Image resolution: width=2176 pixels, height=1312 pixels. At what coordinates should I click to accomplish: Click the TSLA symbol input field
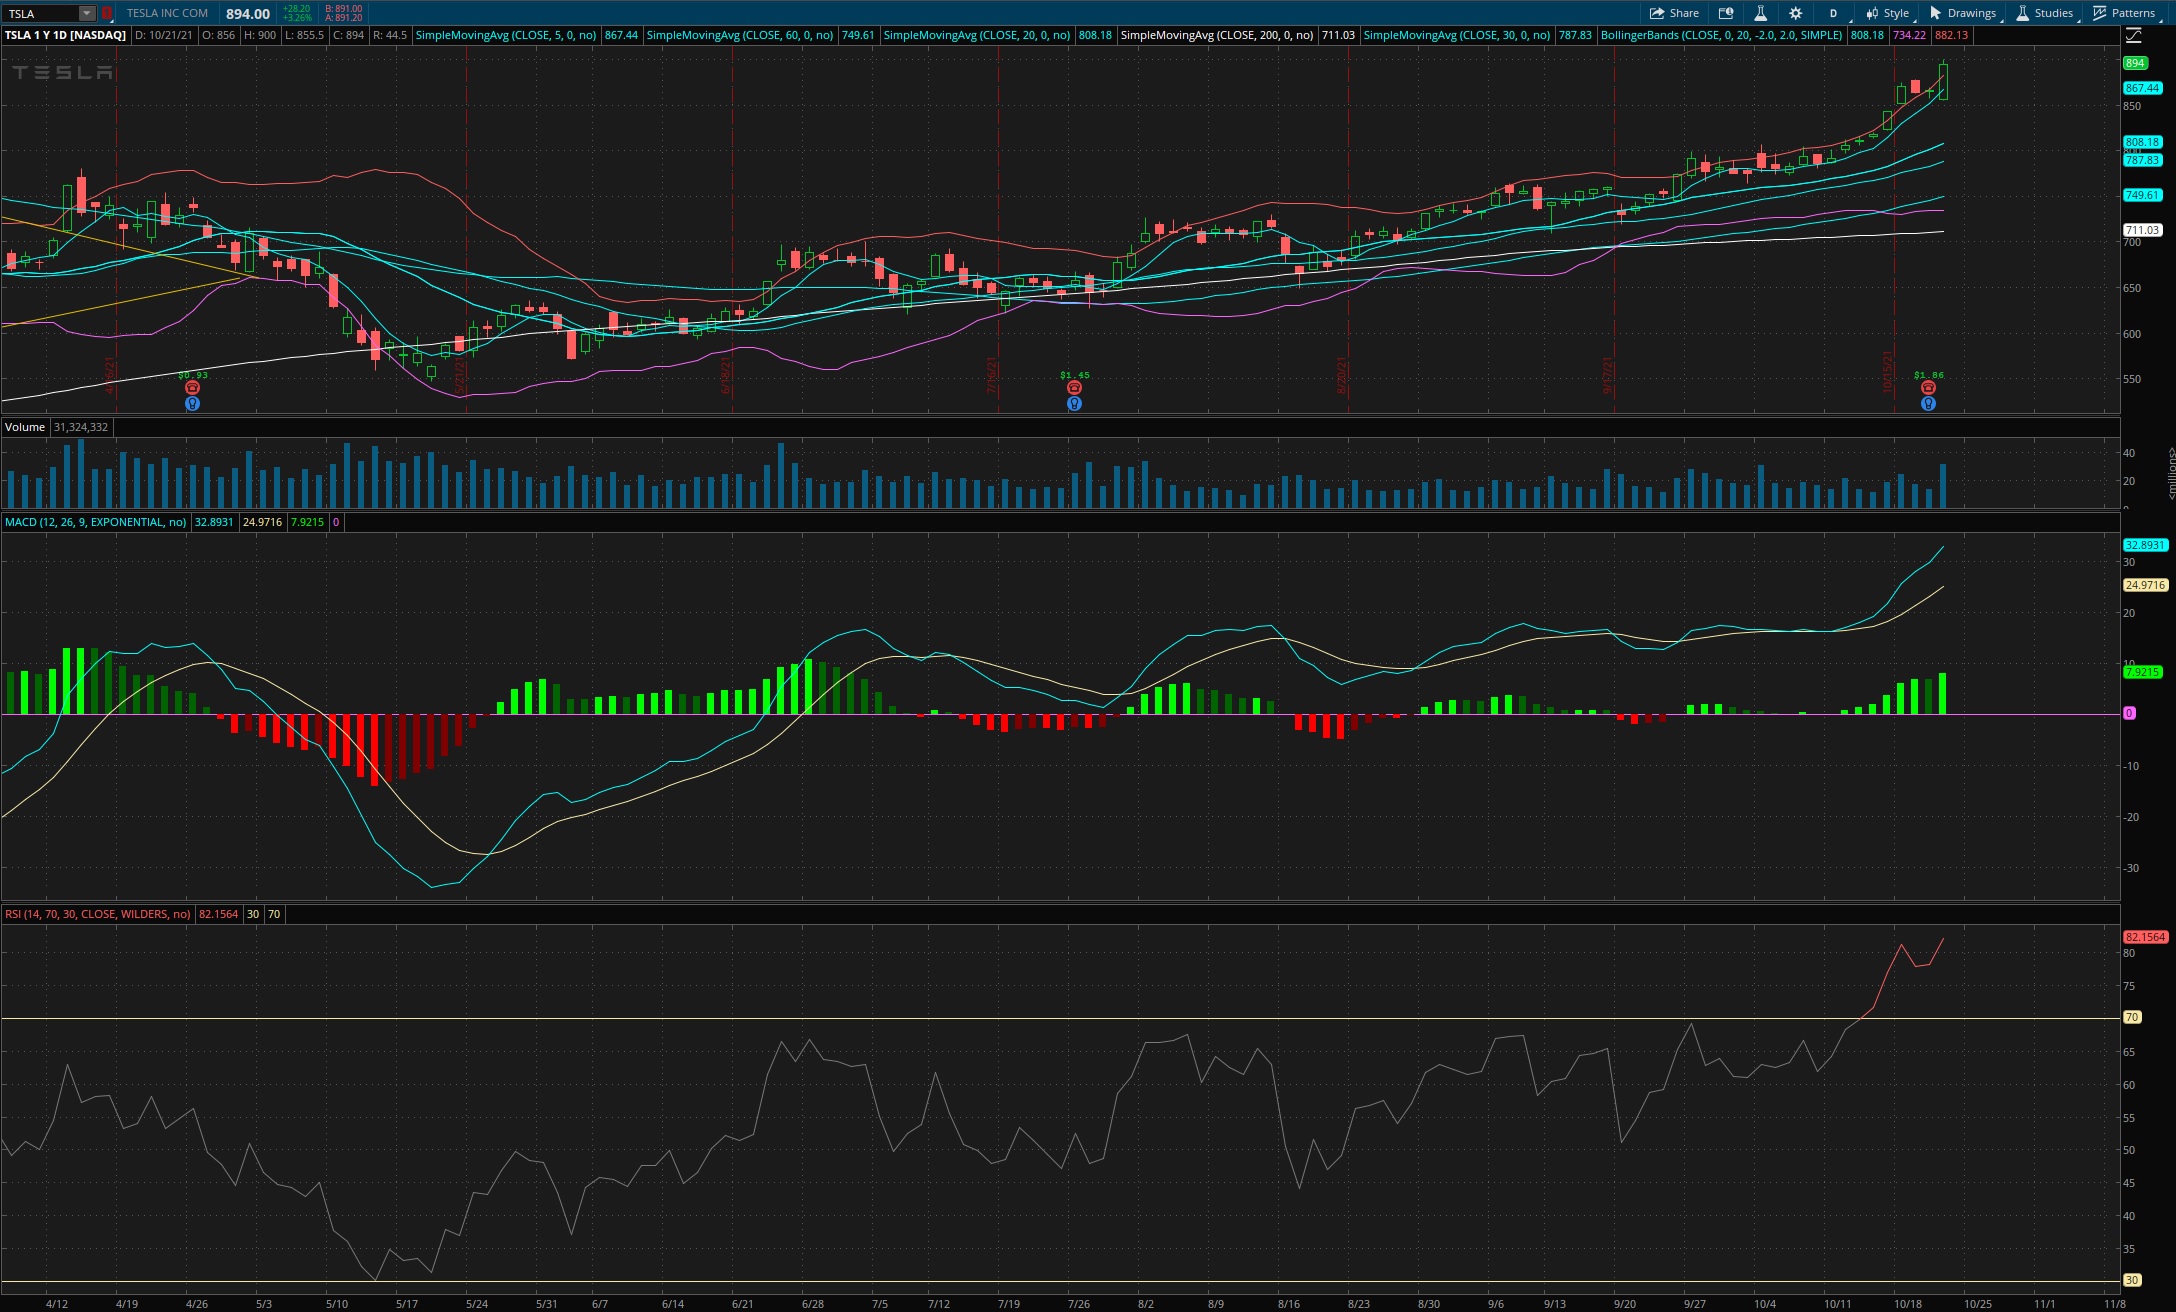pyautogui.click(x=40, y=13)
